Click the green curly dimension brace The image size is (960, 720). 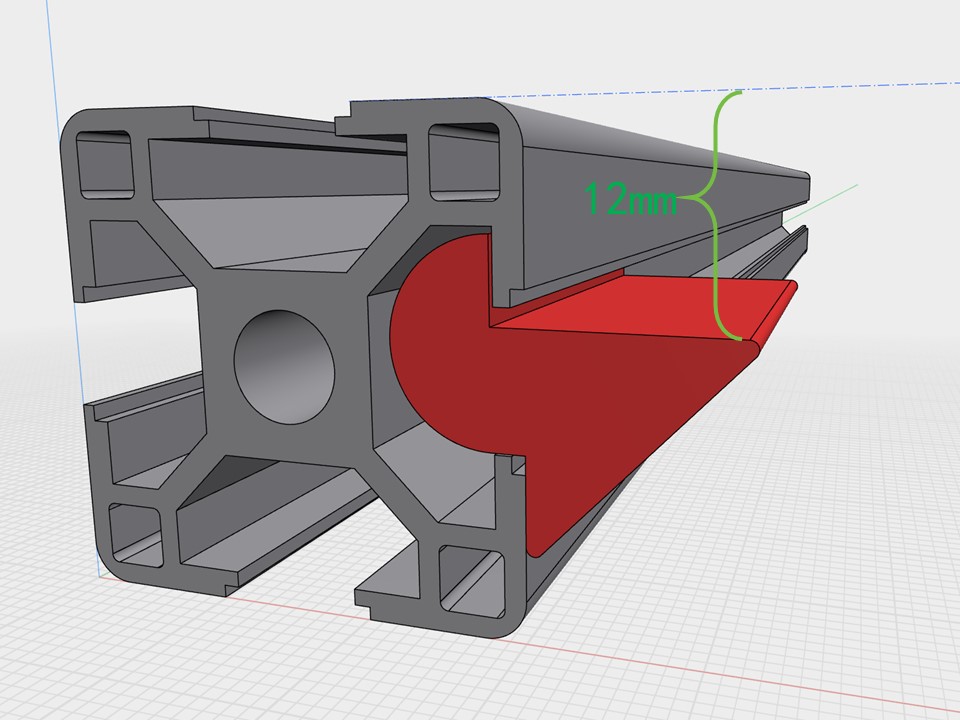pos(711,216)
